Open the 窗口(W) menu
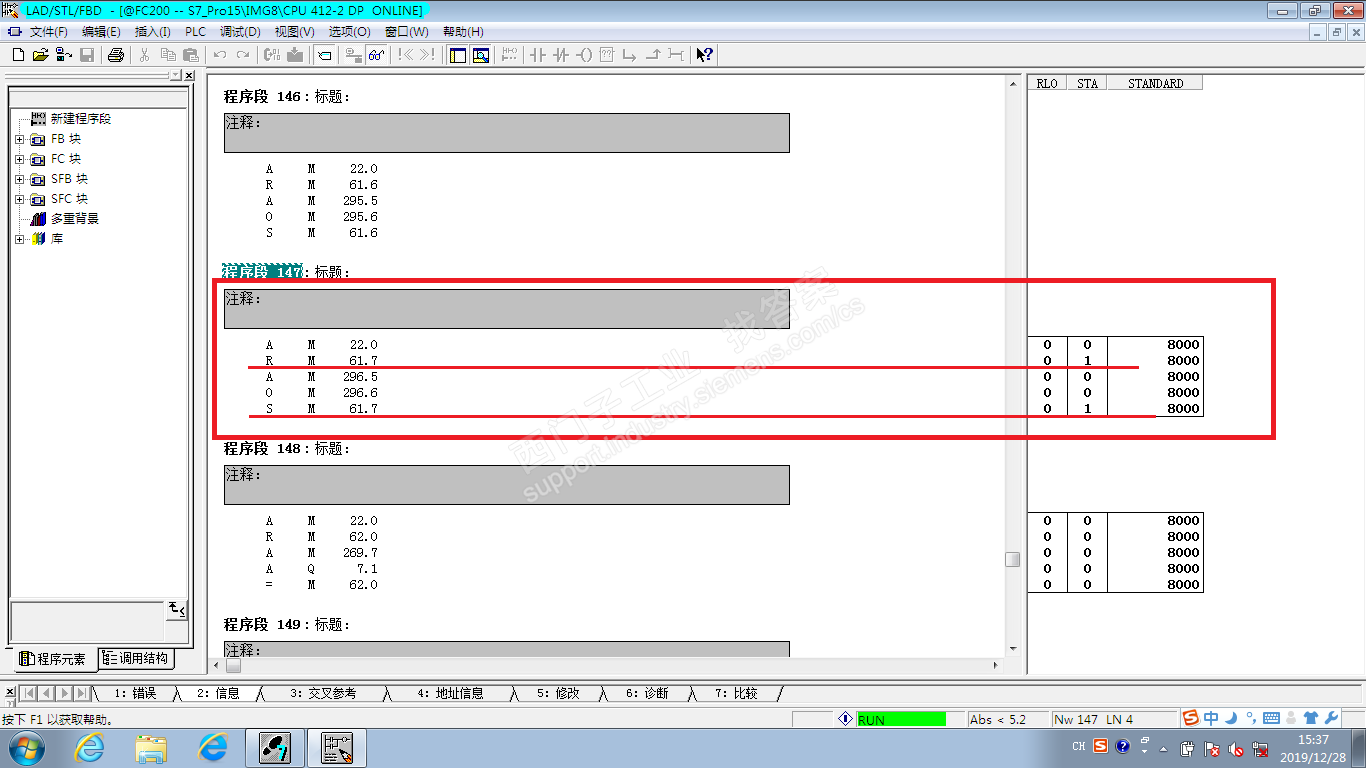This screenshot has width=1366, height=768. point(406,32)
